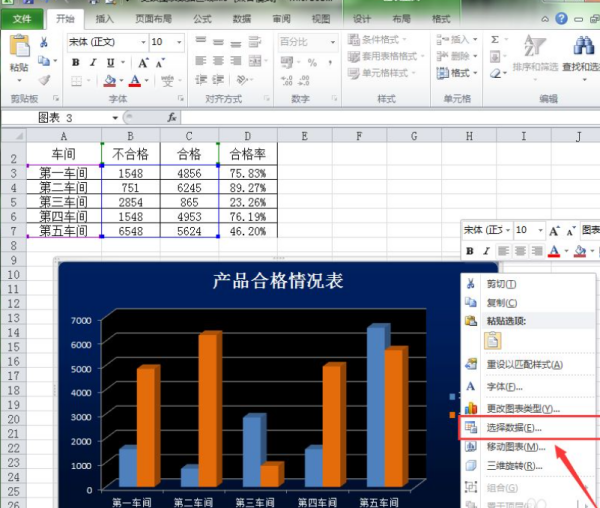The height and width of the screenshot is (508, 600).
Task: Switch to the 公式 ribbon tab
Action: (x=202, y=19)
